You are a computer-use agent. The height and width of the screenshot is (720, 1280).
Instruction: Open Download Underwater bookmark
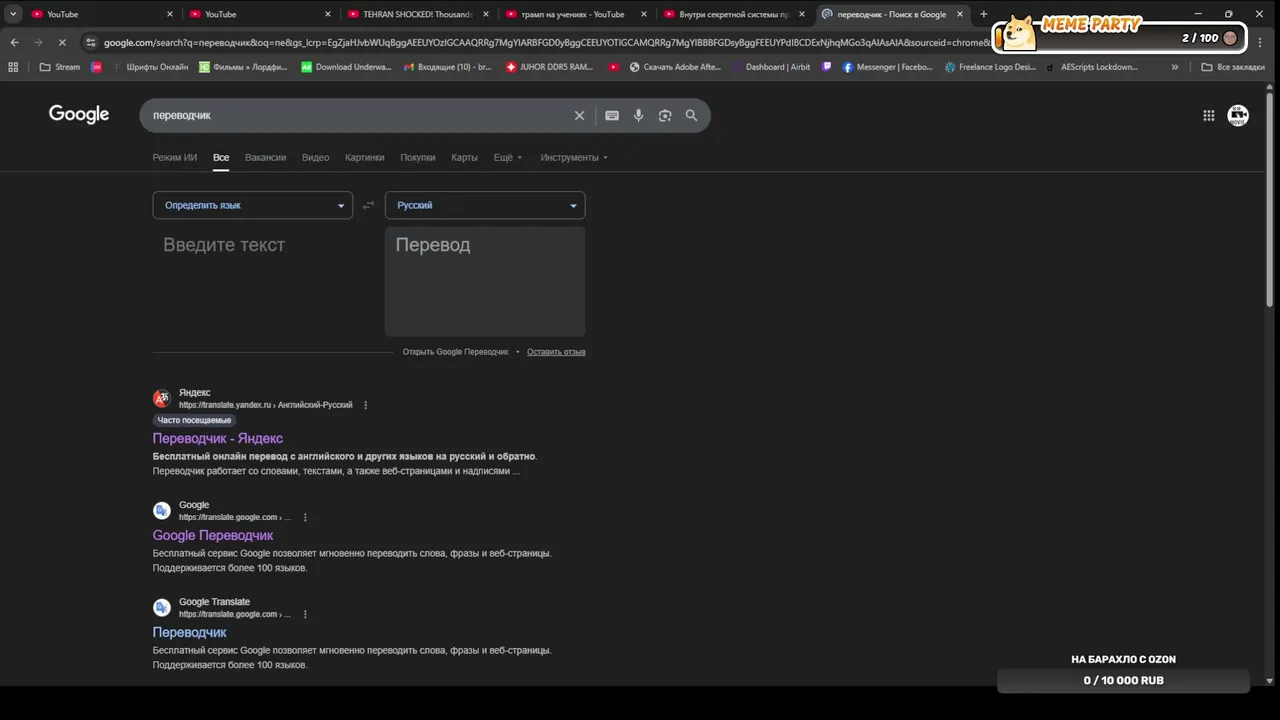[346, 67]
